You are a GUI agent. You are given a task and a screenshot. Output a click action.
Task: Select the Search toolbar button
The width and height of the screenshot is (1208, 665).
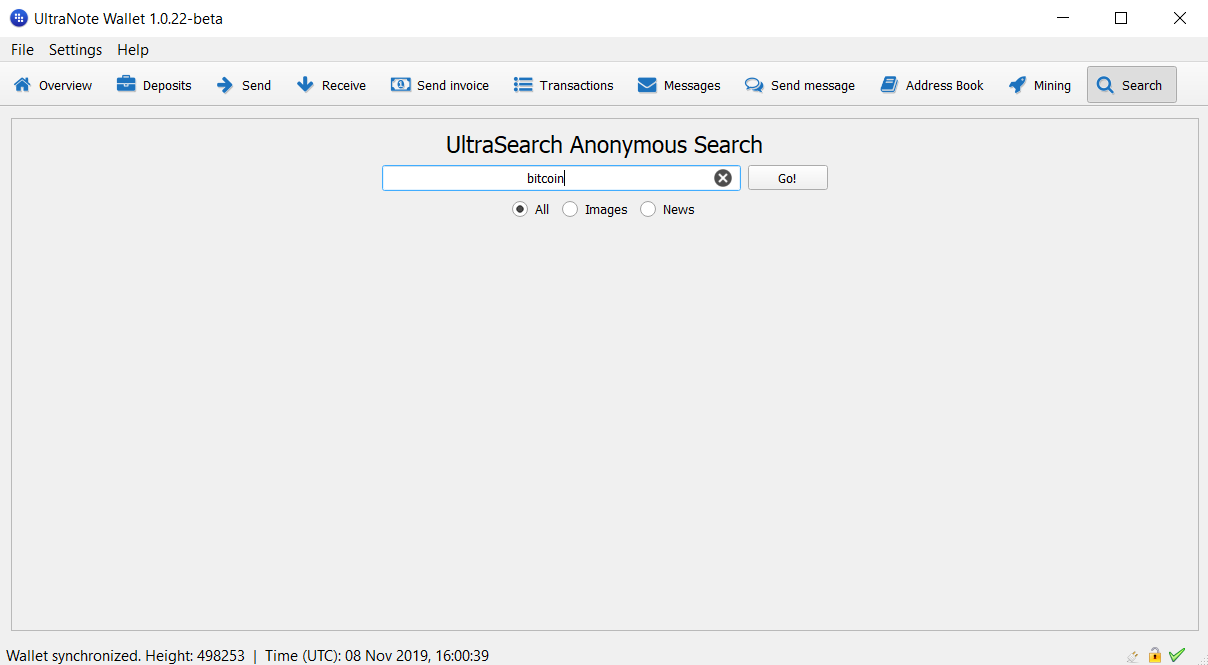[1131, 85]
